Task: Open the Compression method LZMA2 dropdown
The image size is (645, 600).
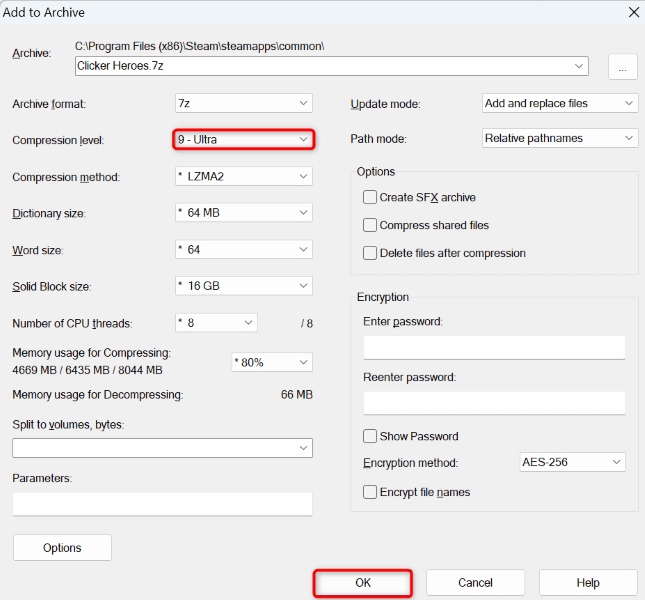Action: tap(243, 177)
